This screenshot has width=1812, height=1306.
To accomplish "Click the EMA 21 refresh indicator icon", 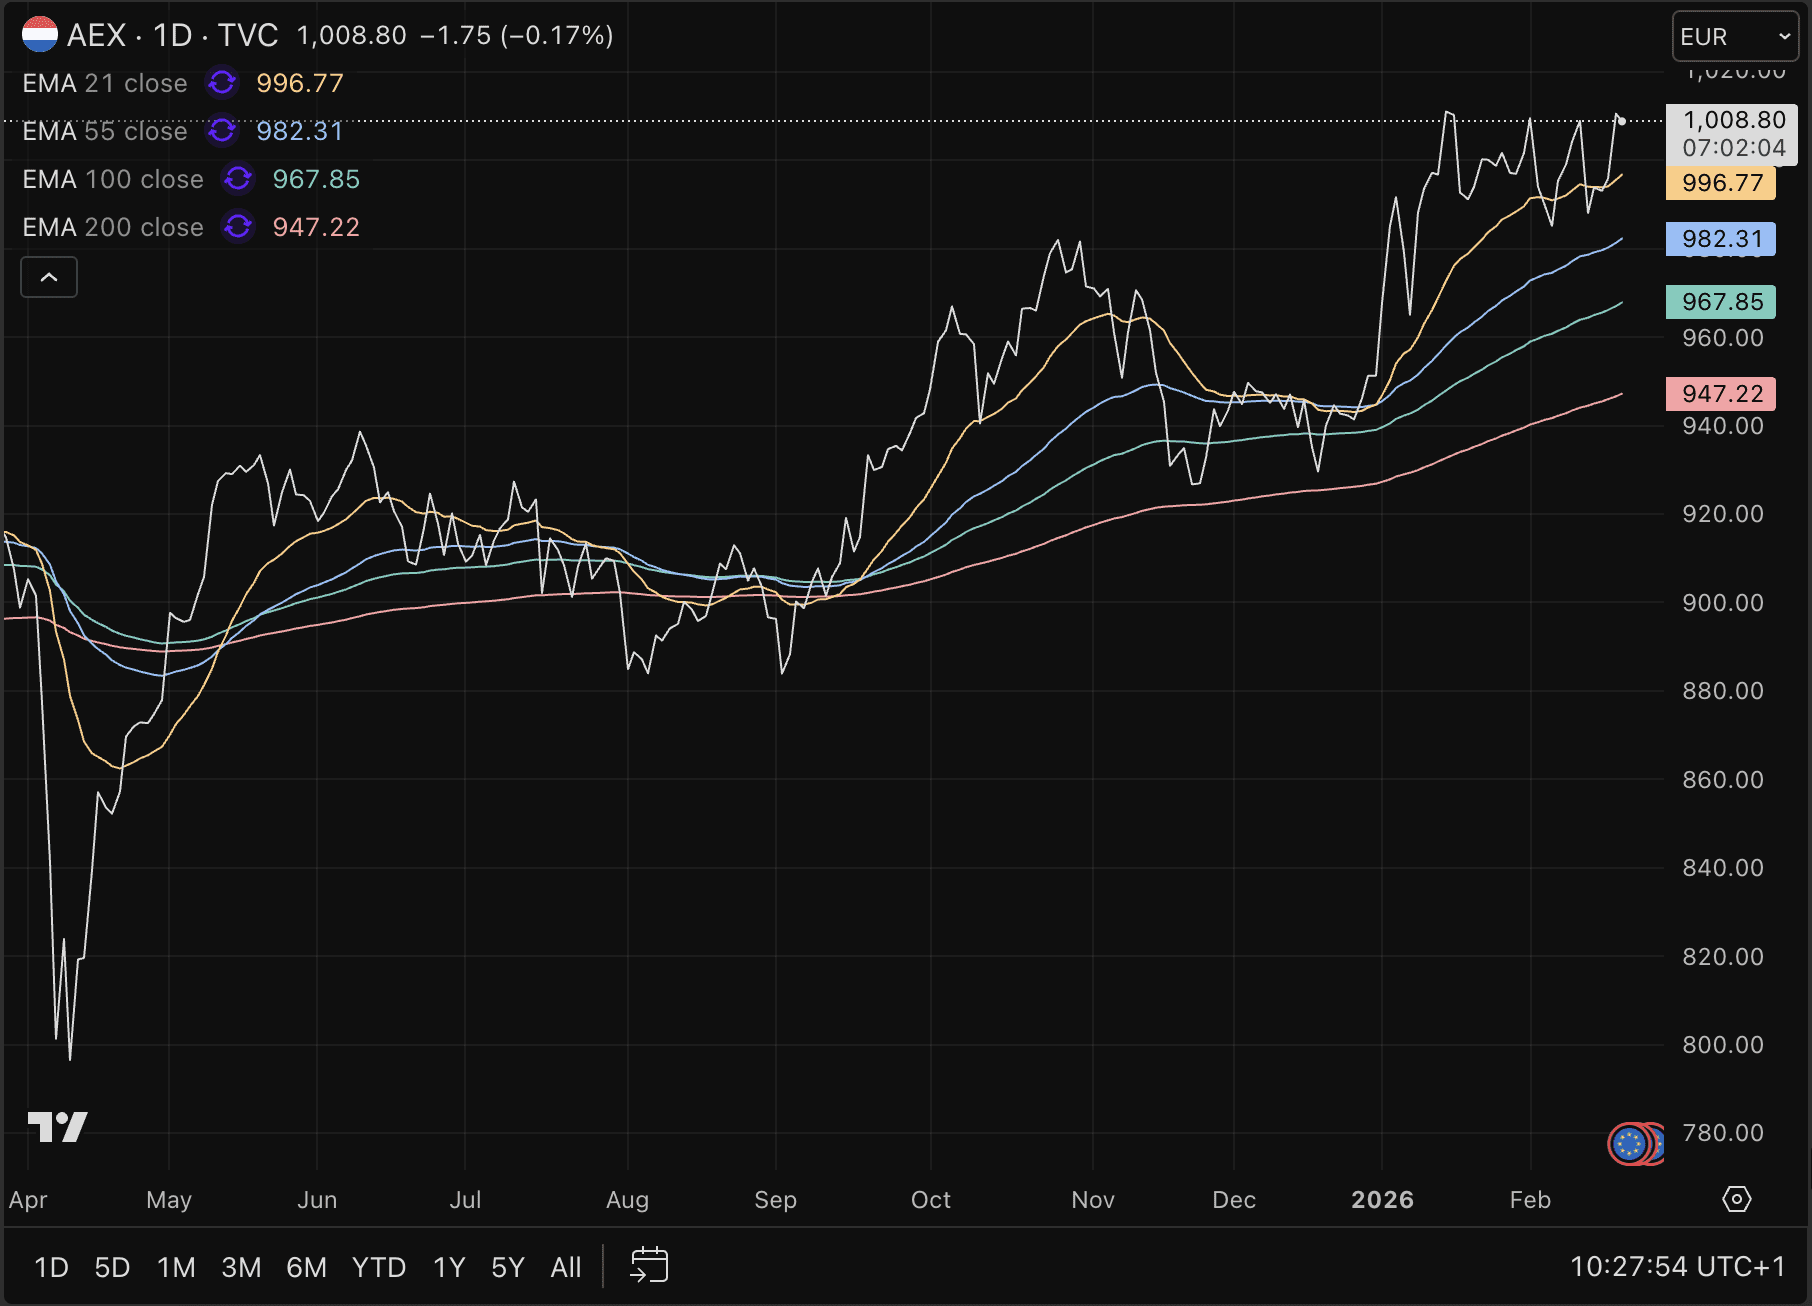I will (222, 83).
